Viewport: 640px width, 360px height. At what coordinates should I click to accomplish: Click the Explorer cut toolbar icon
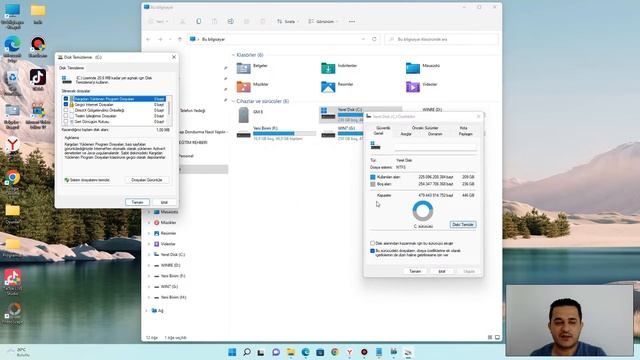pyautogui.click(x=182, y=21)
